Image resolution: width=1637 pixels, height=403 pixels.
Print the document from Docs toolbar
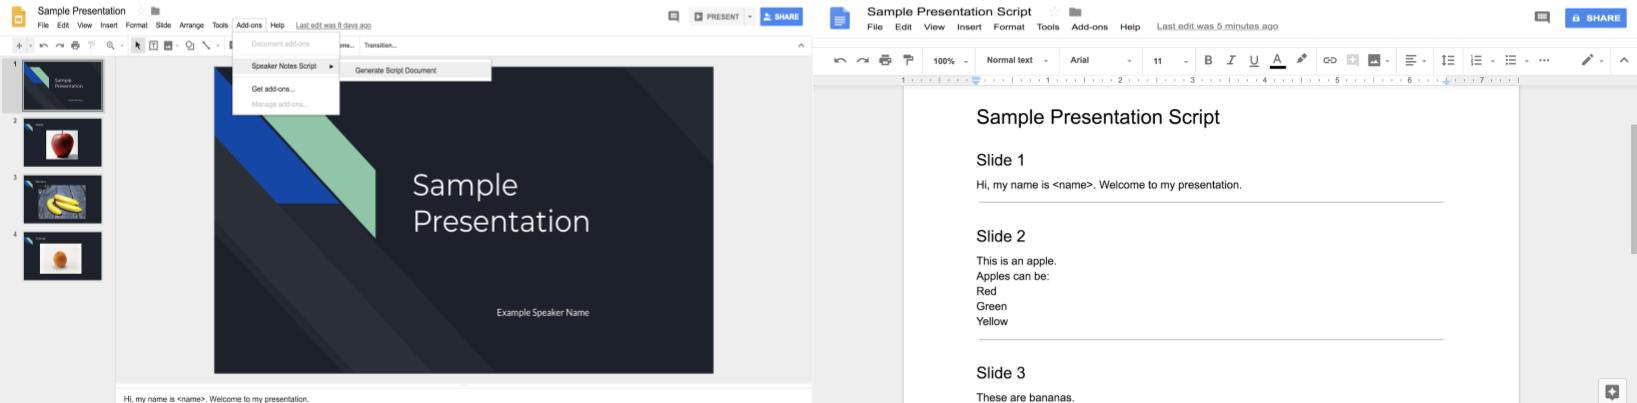(885, 60)
